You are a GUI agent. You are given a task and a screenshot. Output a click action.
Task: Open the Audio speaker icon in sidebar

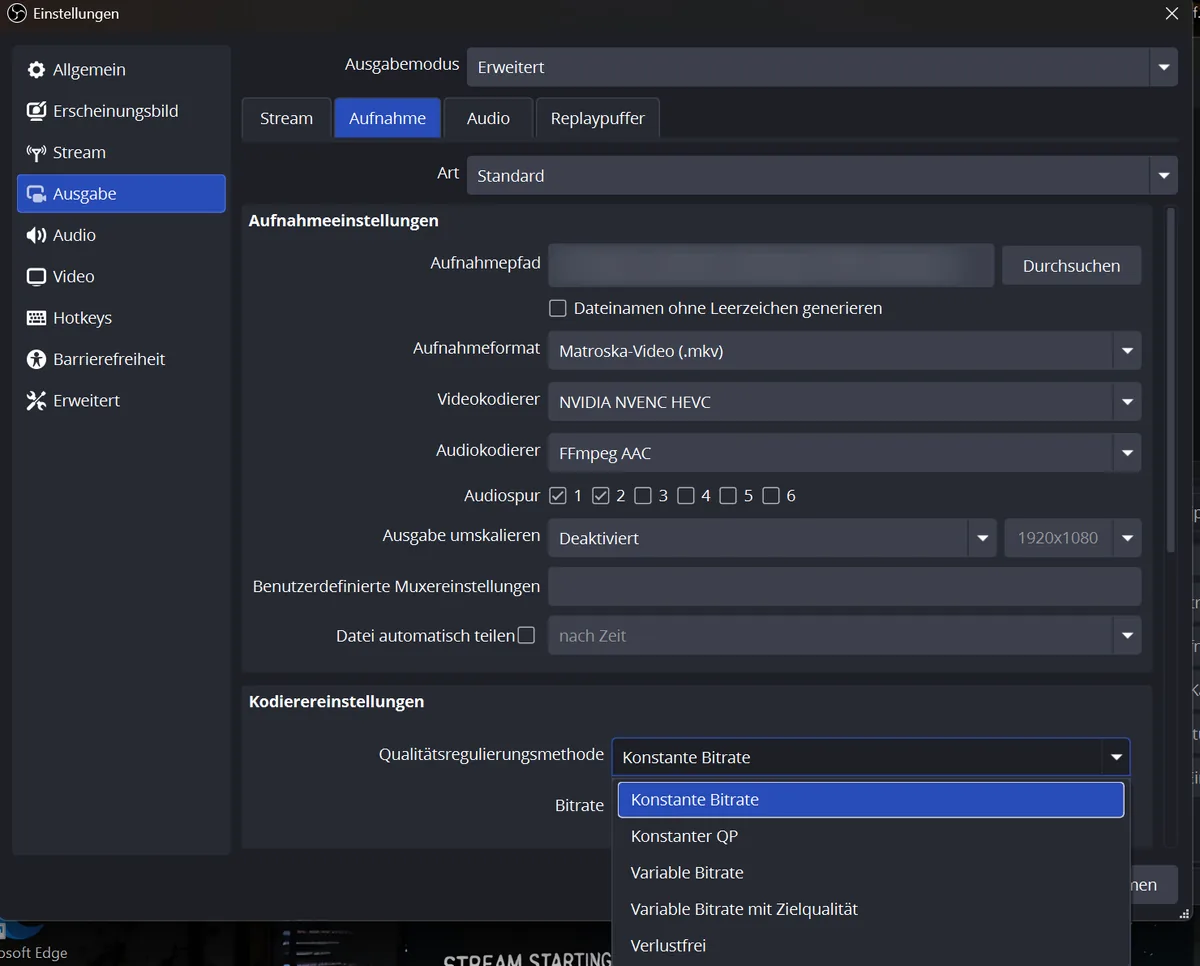(36, 235)
